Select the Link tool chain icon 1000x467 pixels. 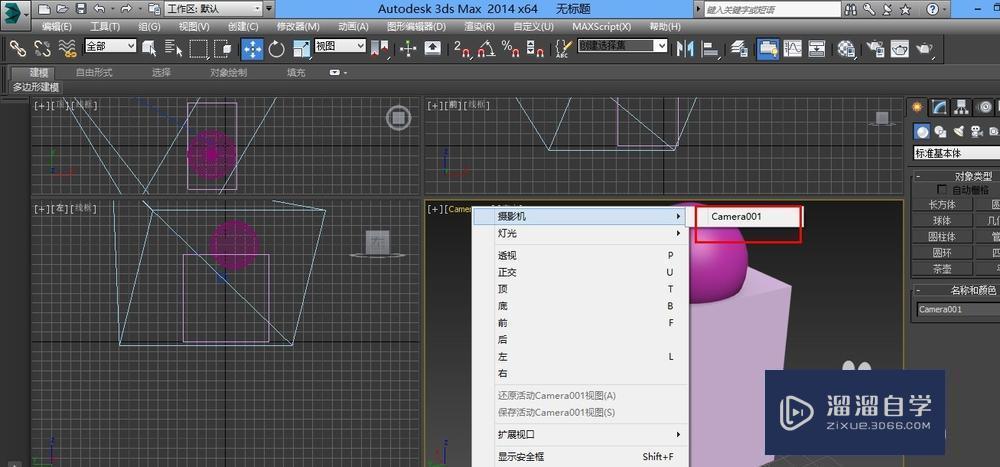tap(17, 48)
